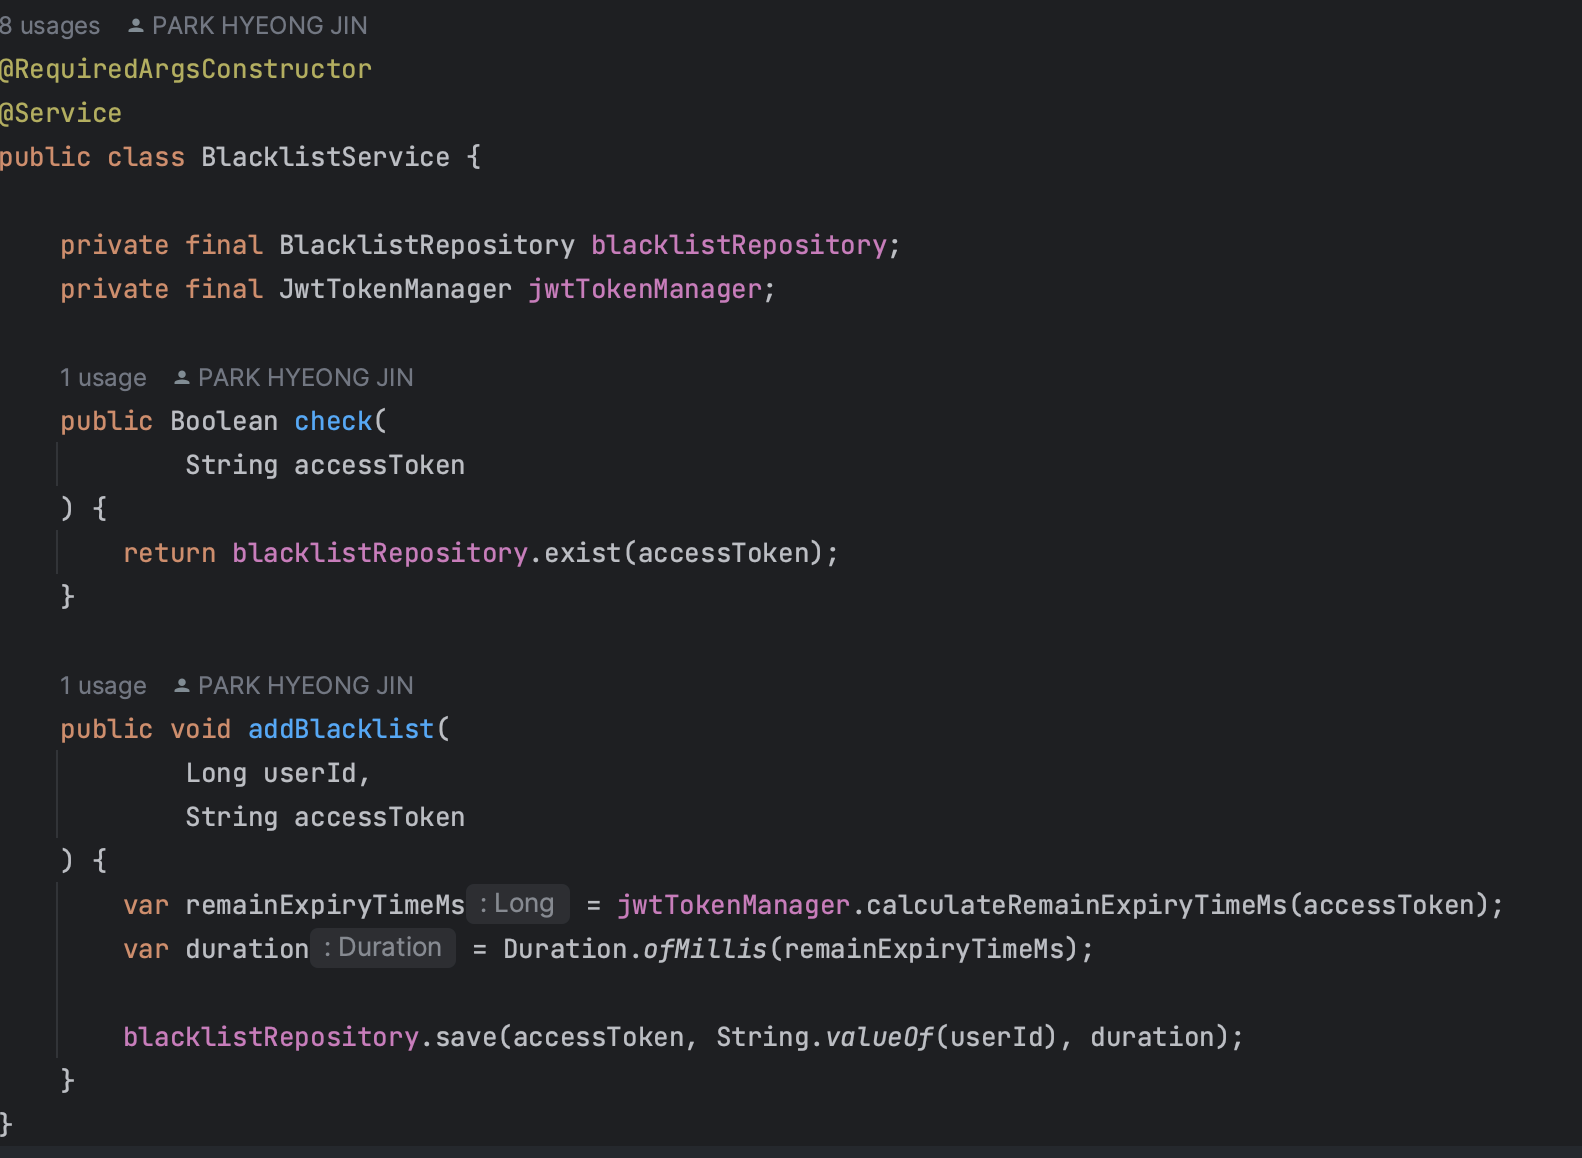
Task: Click the save method call
Action: 466,1037
